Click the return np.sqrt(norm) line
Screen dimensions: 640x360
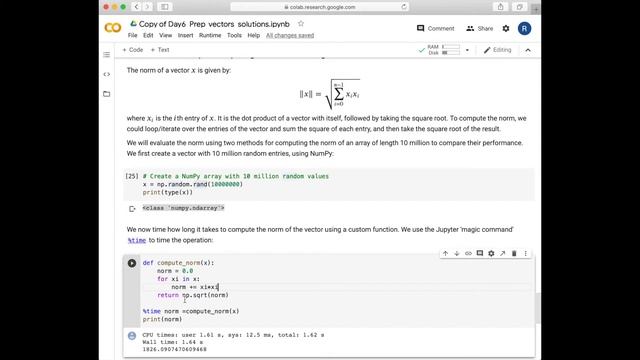pyautogui.click(x=193, y=295)
